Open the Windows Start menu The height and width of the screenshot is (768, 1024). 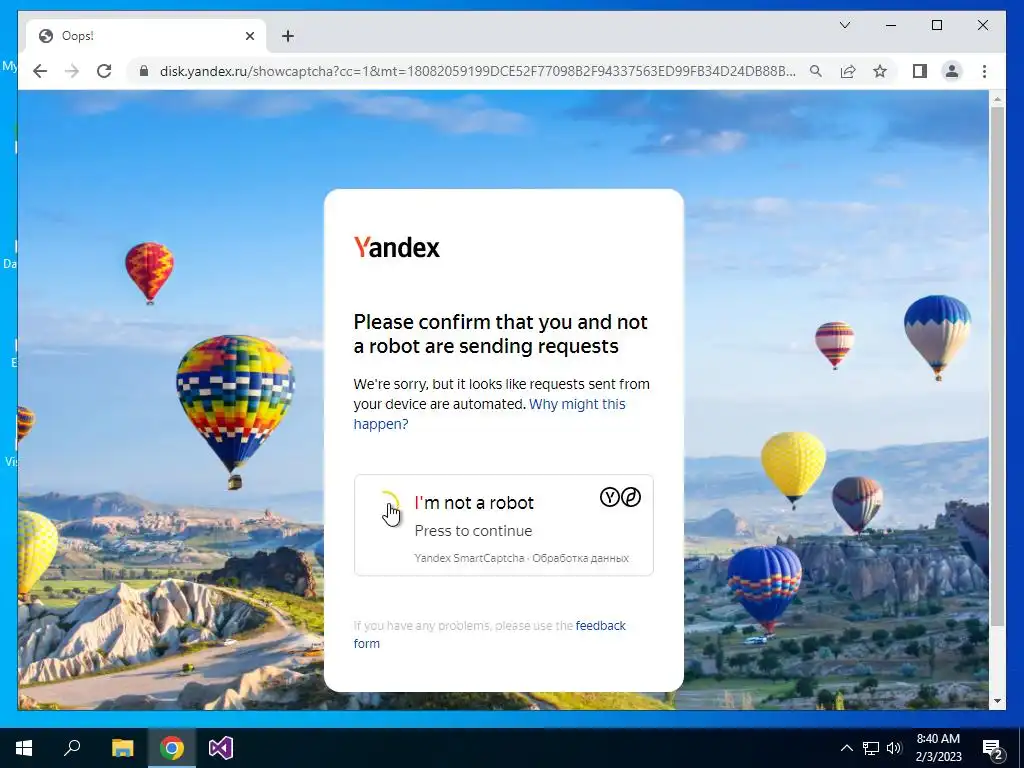pos(24,748)
